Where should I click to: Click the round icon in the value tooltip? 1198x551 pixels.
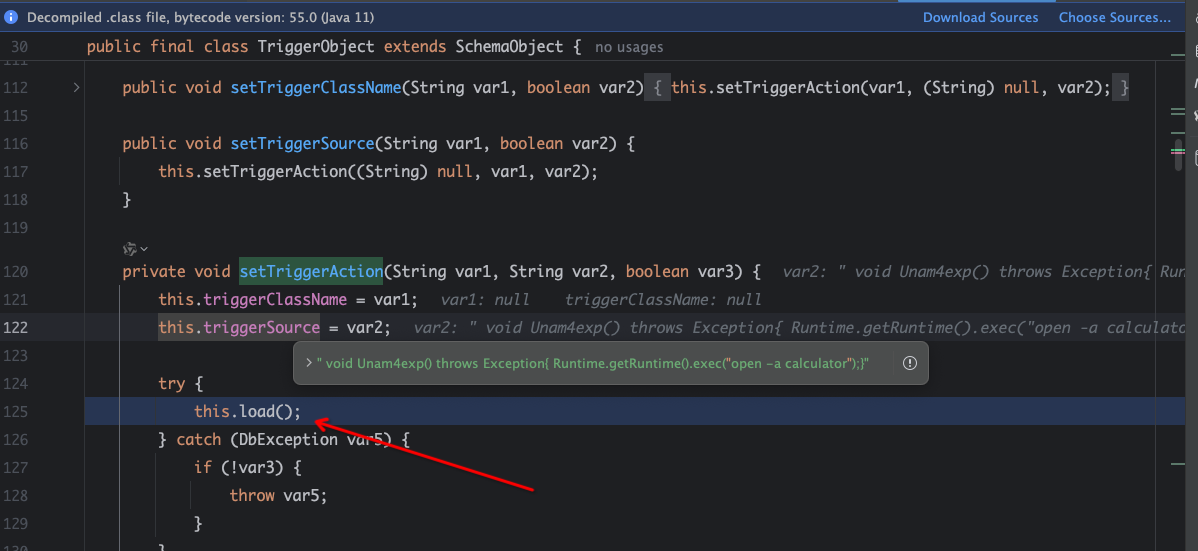909,363
